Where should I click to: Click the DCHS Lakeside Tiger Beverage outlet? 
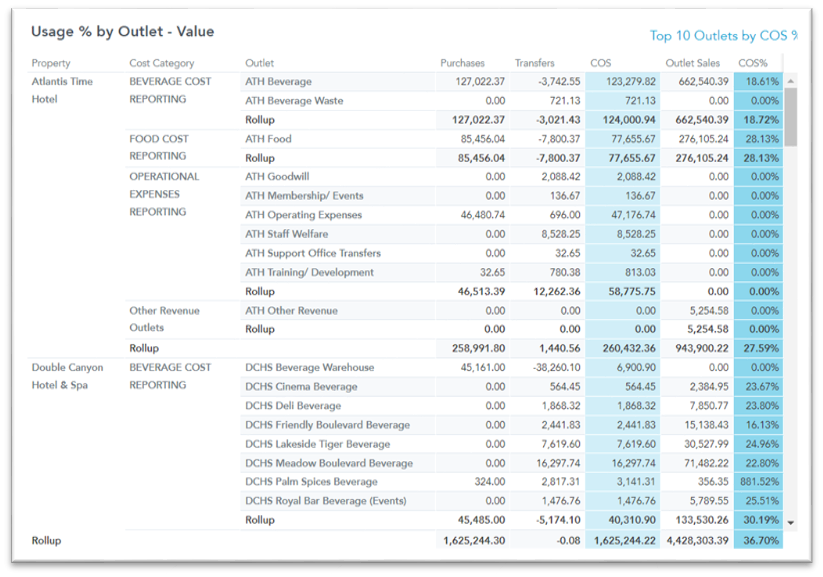point(318,444)
